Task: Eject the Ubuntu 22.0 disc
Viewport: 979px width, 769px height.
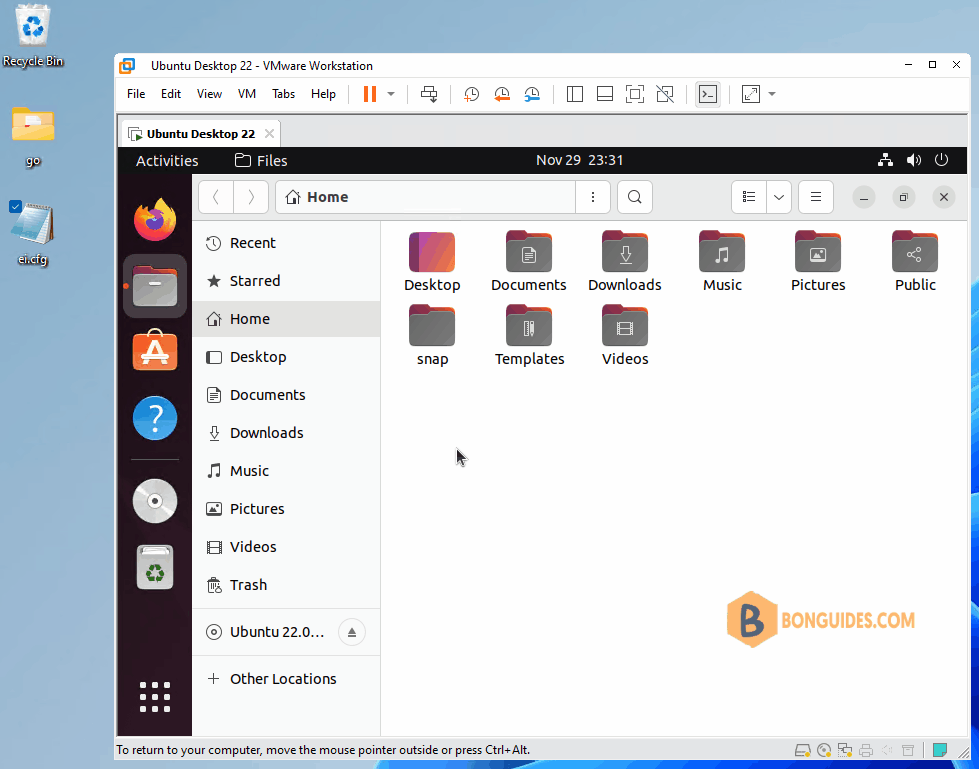Action: coord(352,632)
